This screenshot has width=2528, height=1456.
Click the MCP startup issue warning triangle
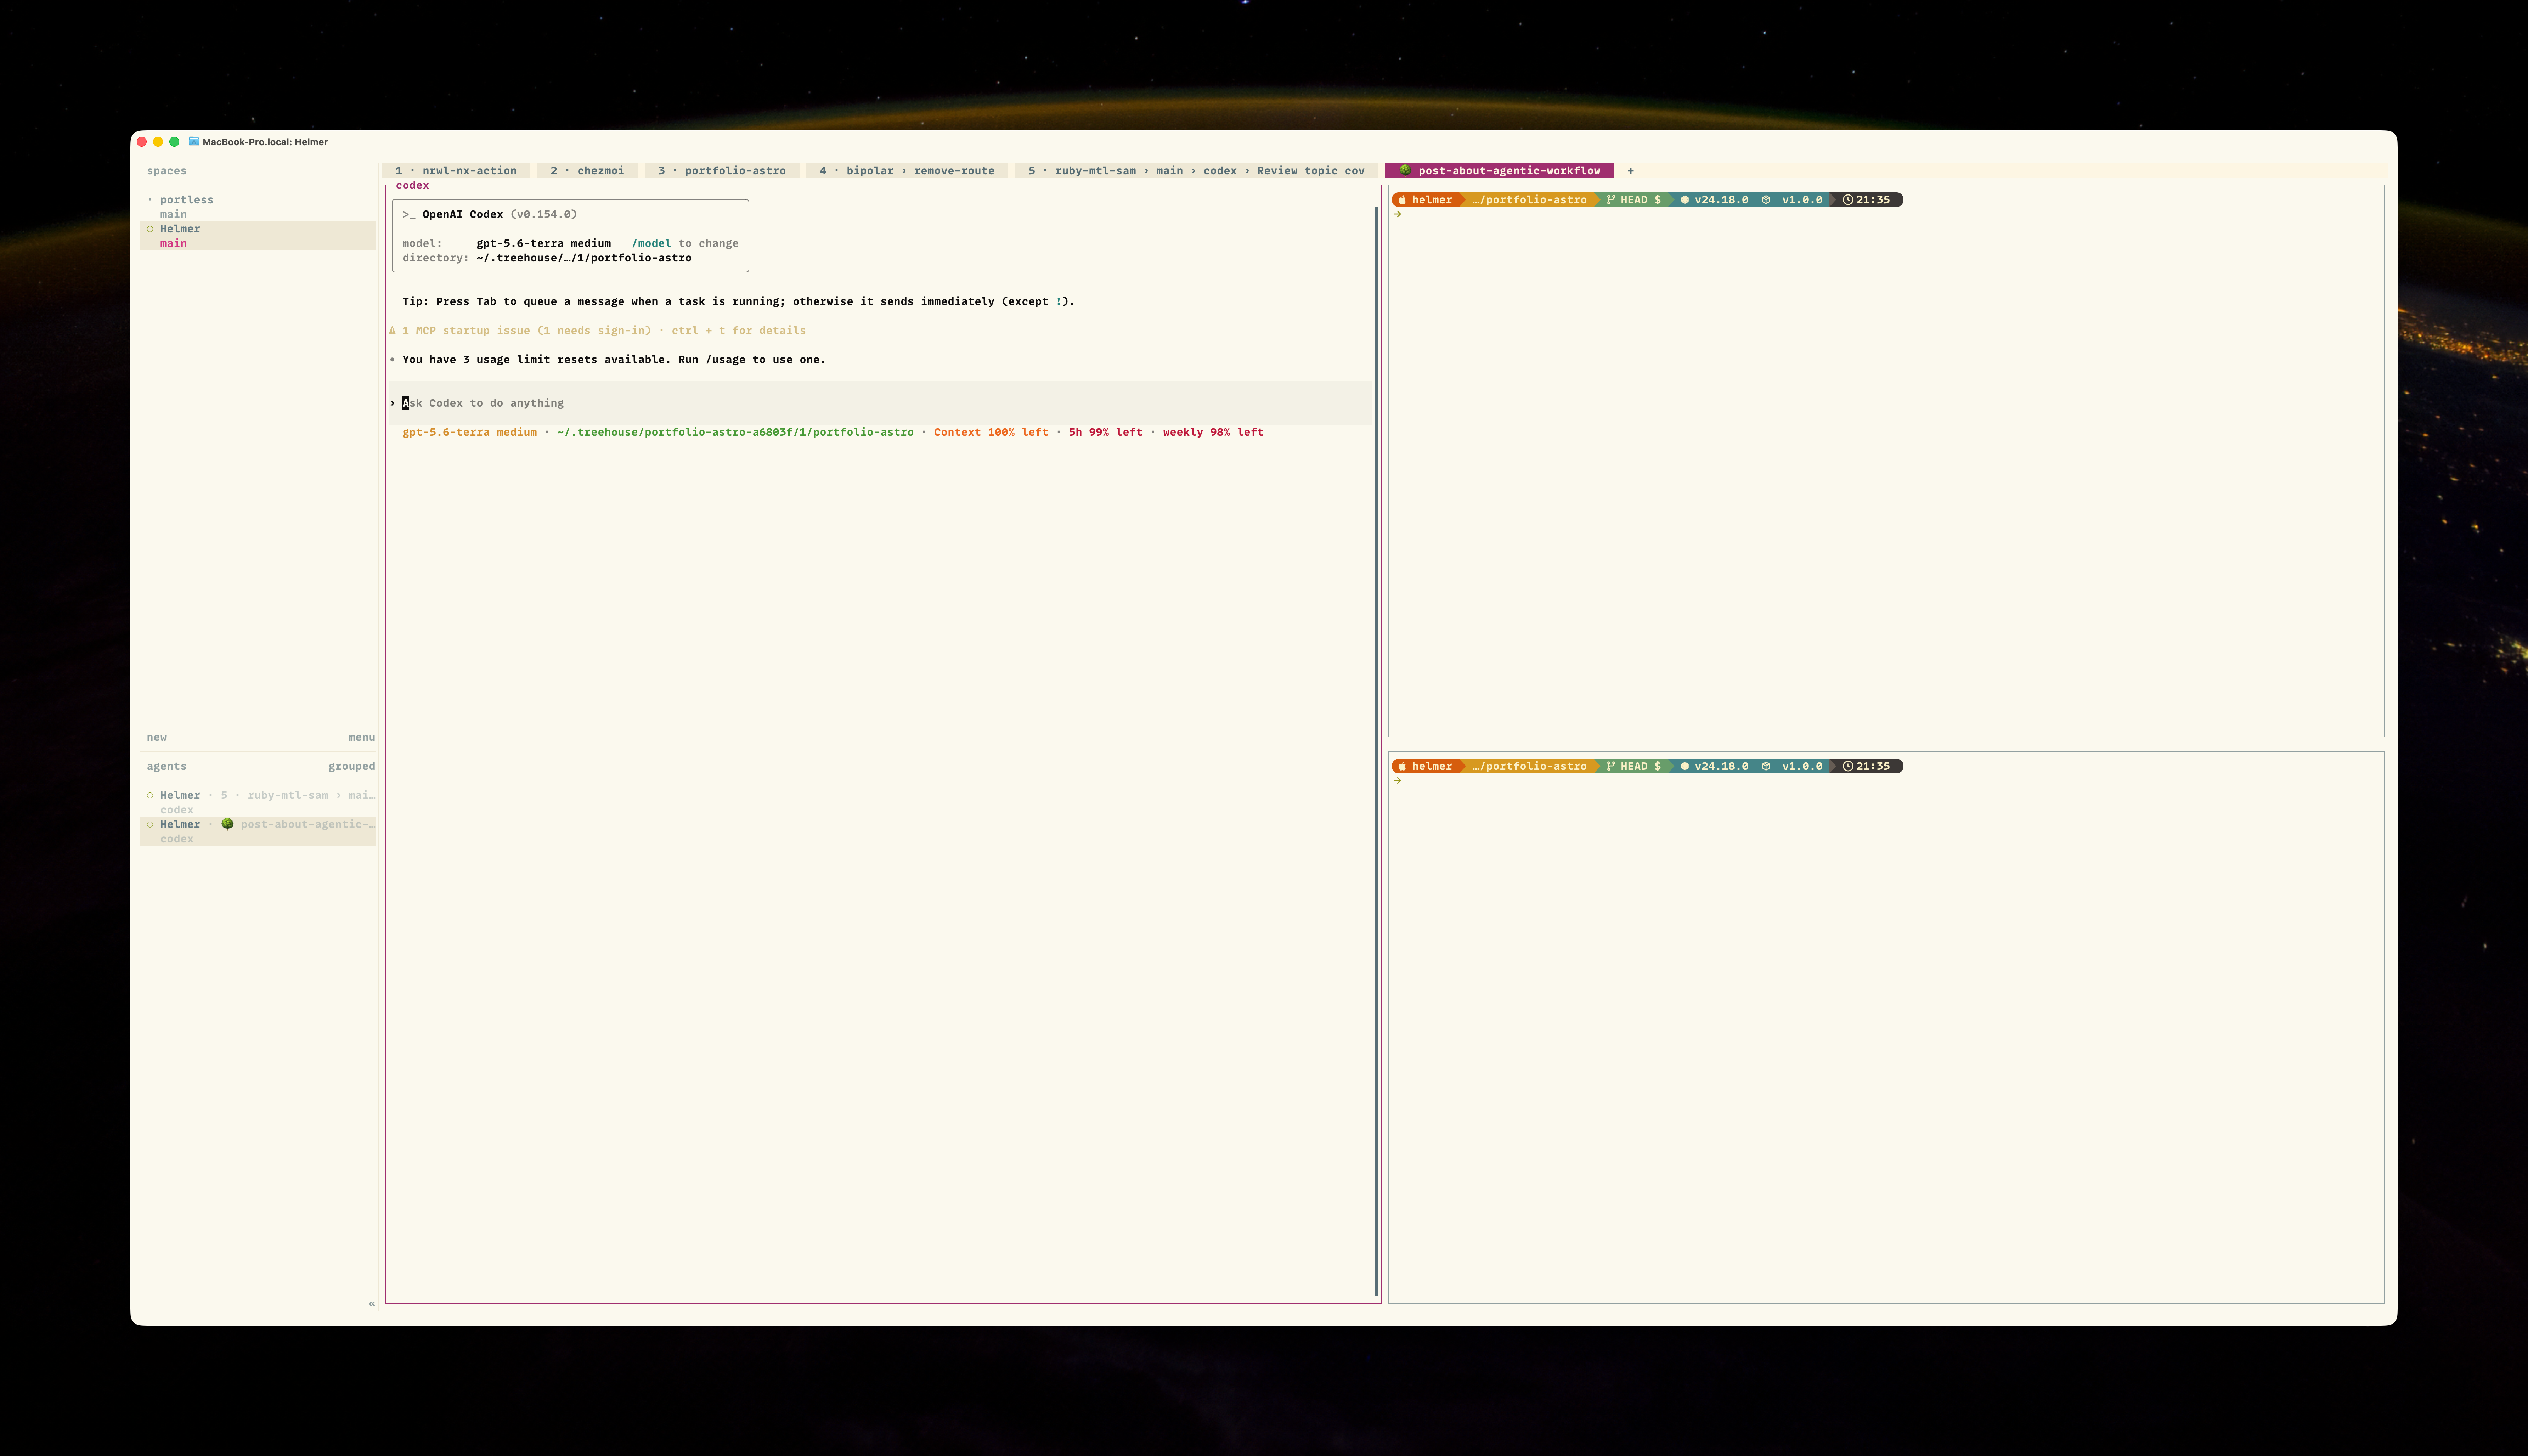tap(392, 330)
